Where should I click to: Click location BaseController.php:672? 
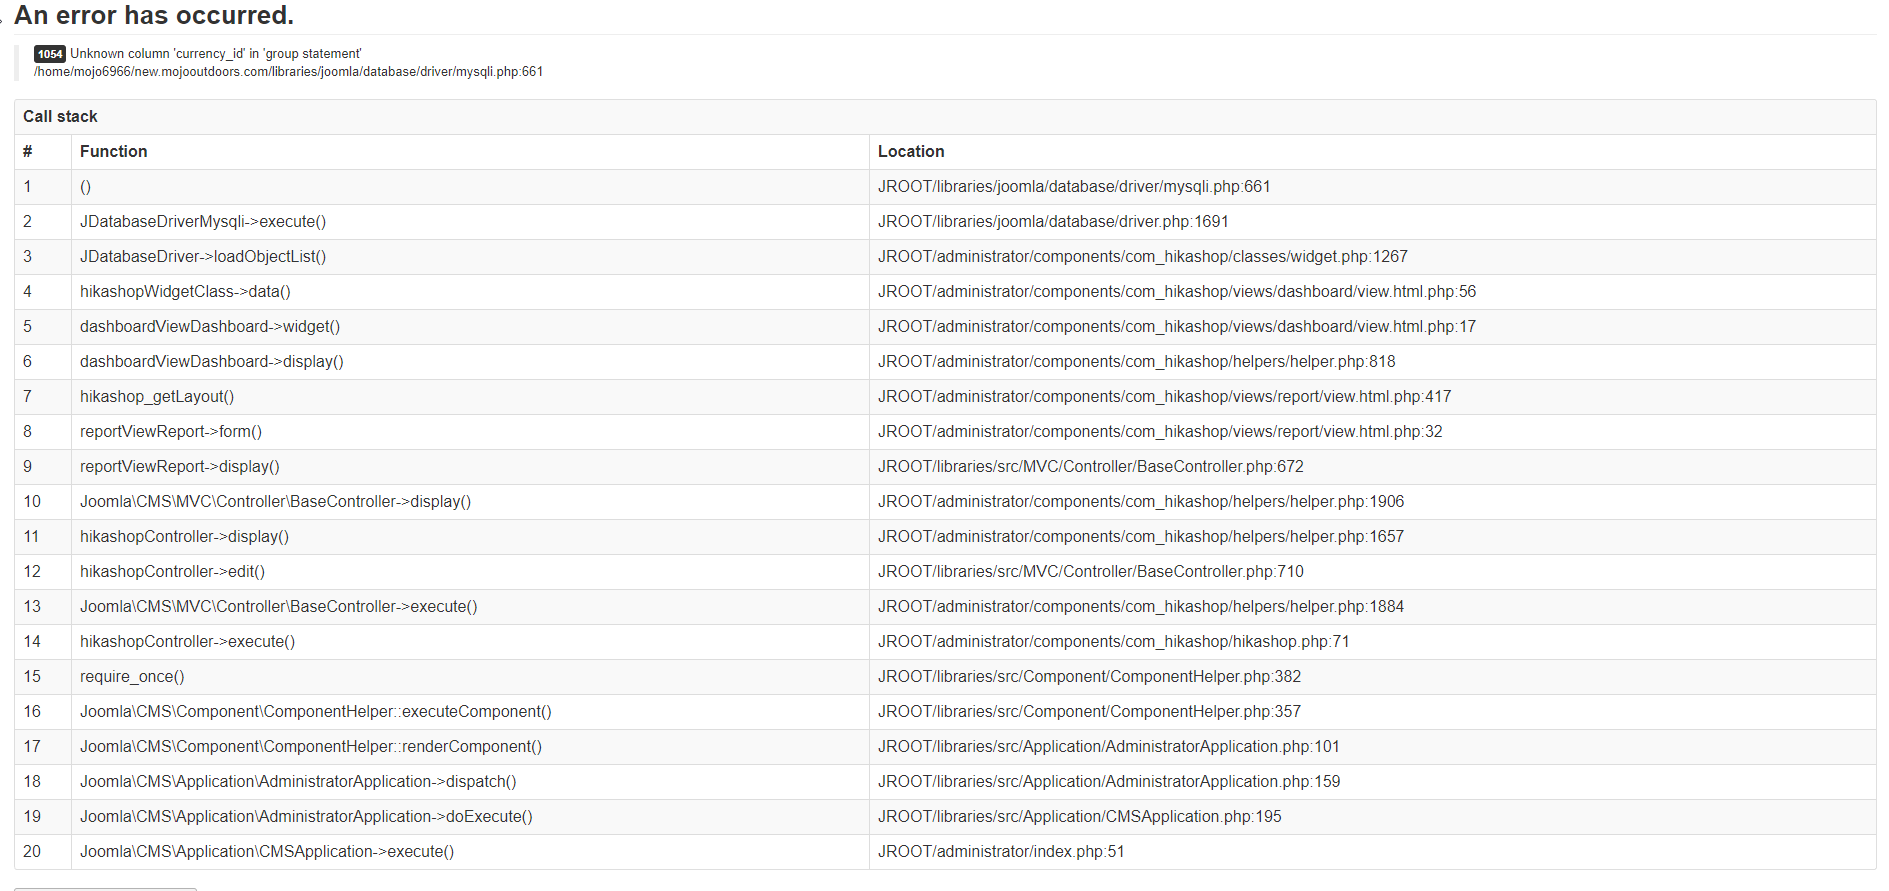1091,467
